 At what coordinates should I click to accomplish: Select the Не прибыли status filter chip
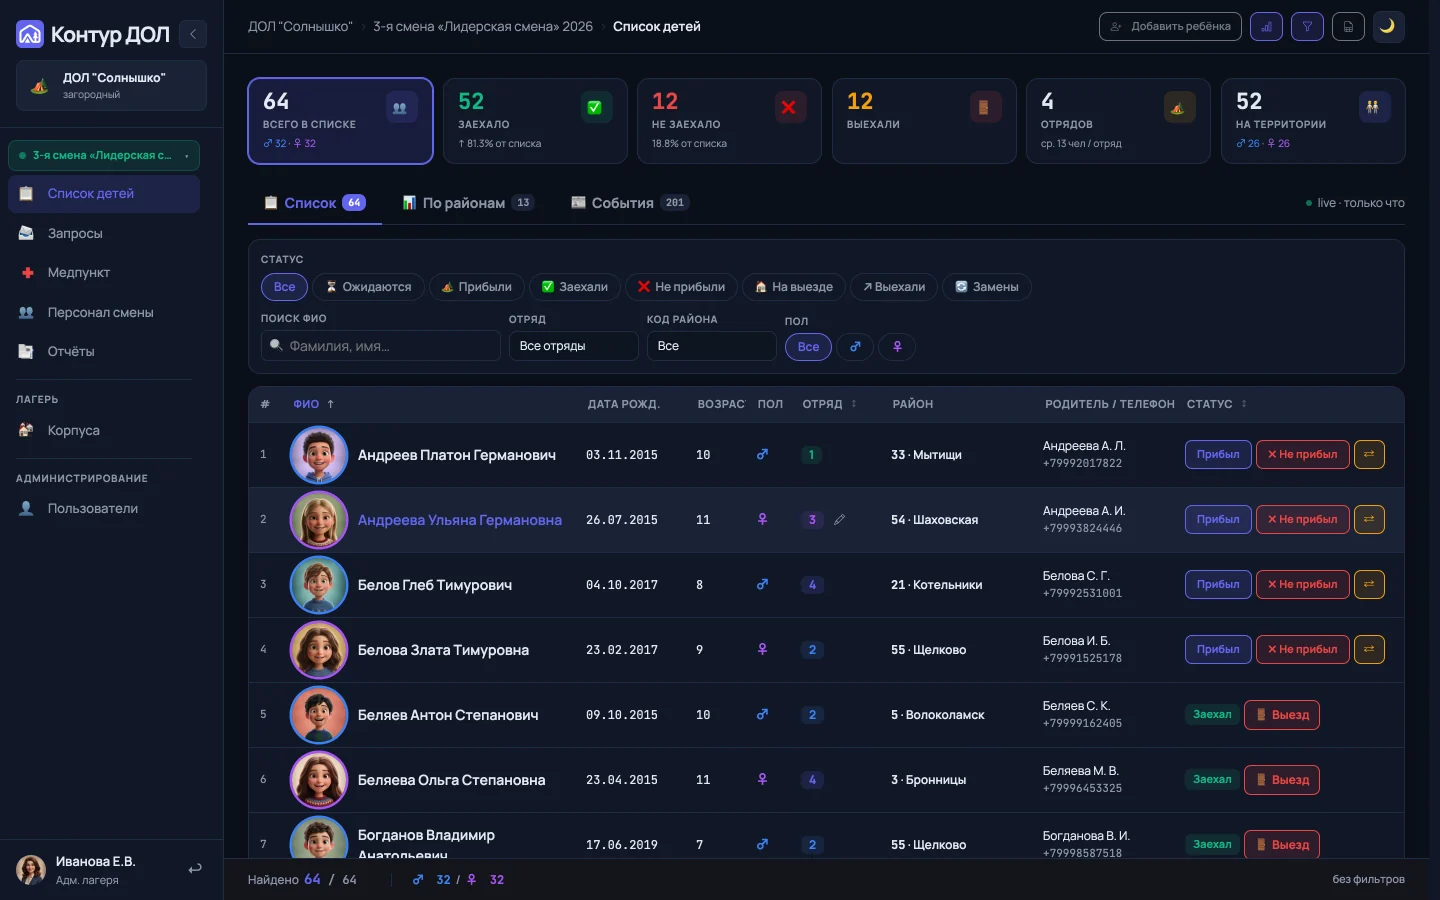pos(682,287)
